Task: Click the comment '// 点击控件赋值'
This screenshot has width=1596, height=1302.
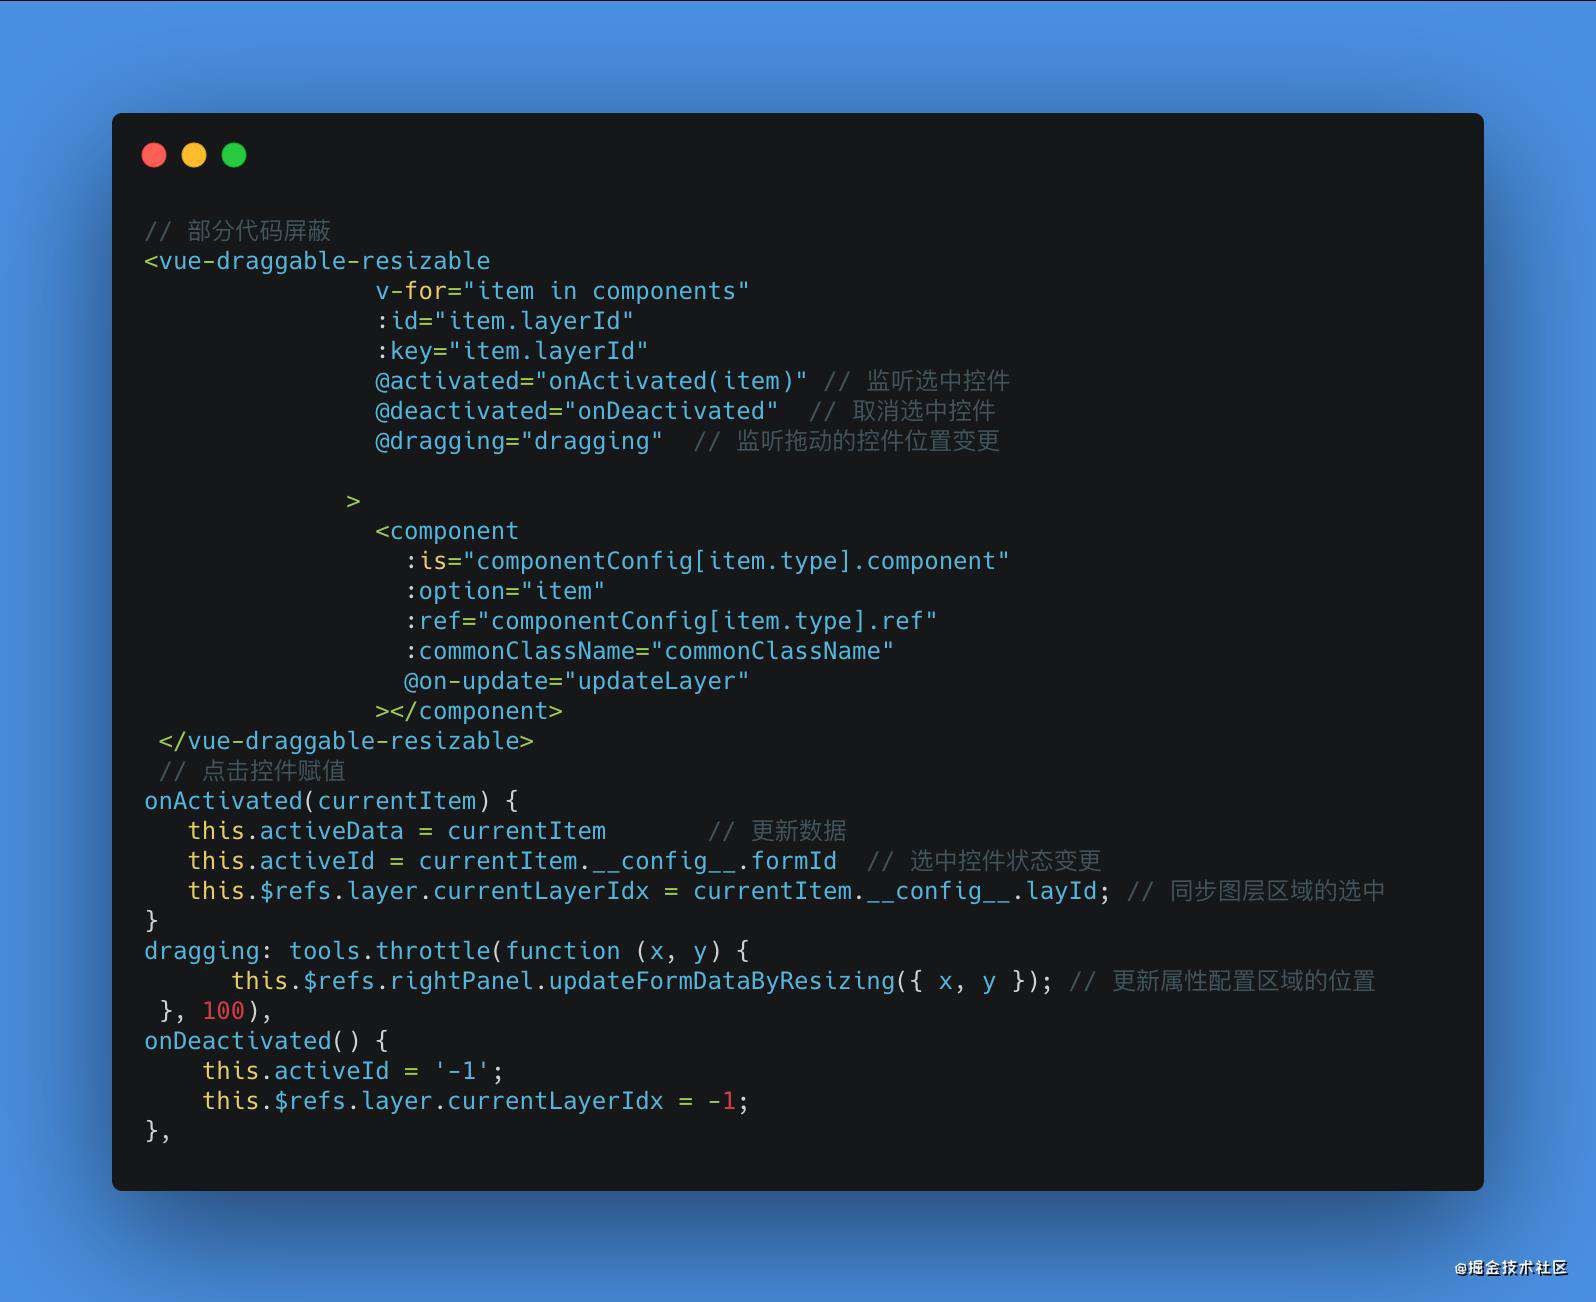Action: point(252,771)
